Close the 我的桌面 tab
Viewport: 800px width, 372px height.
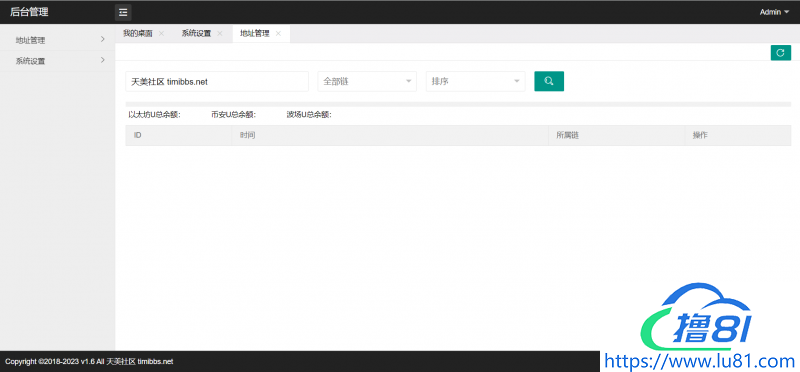[161, 34]
